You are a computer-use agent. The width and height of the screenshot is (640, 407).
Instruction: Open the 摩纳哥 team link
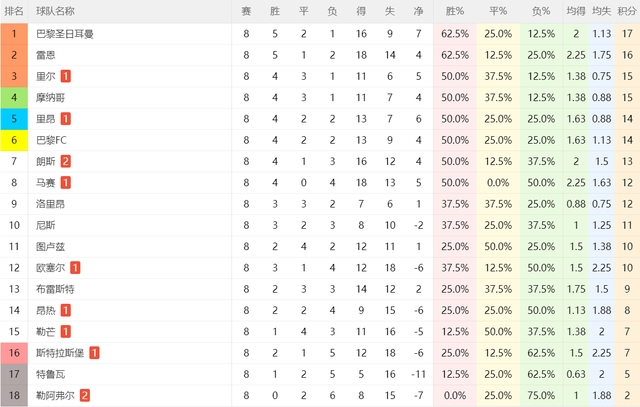[x=50, y=98]
